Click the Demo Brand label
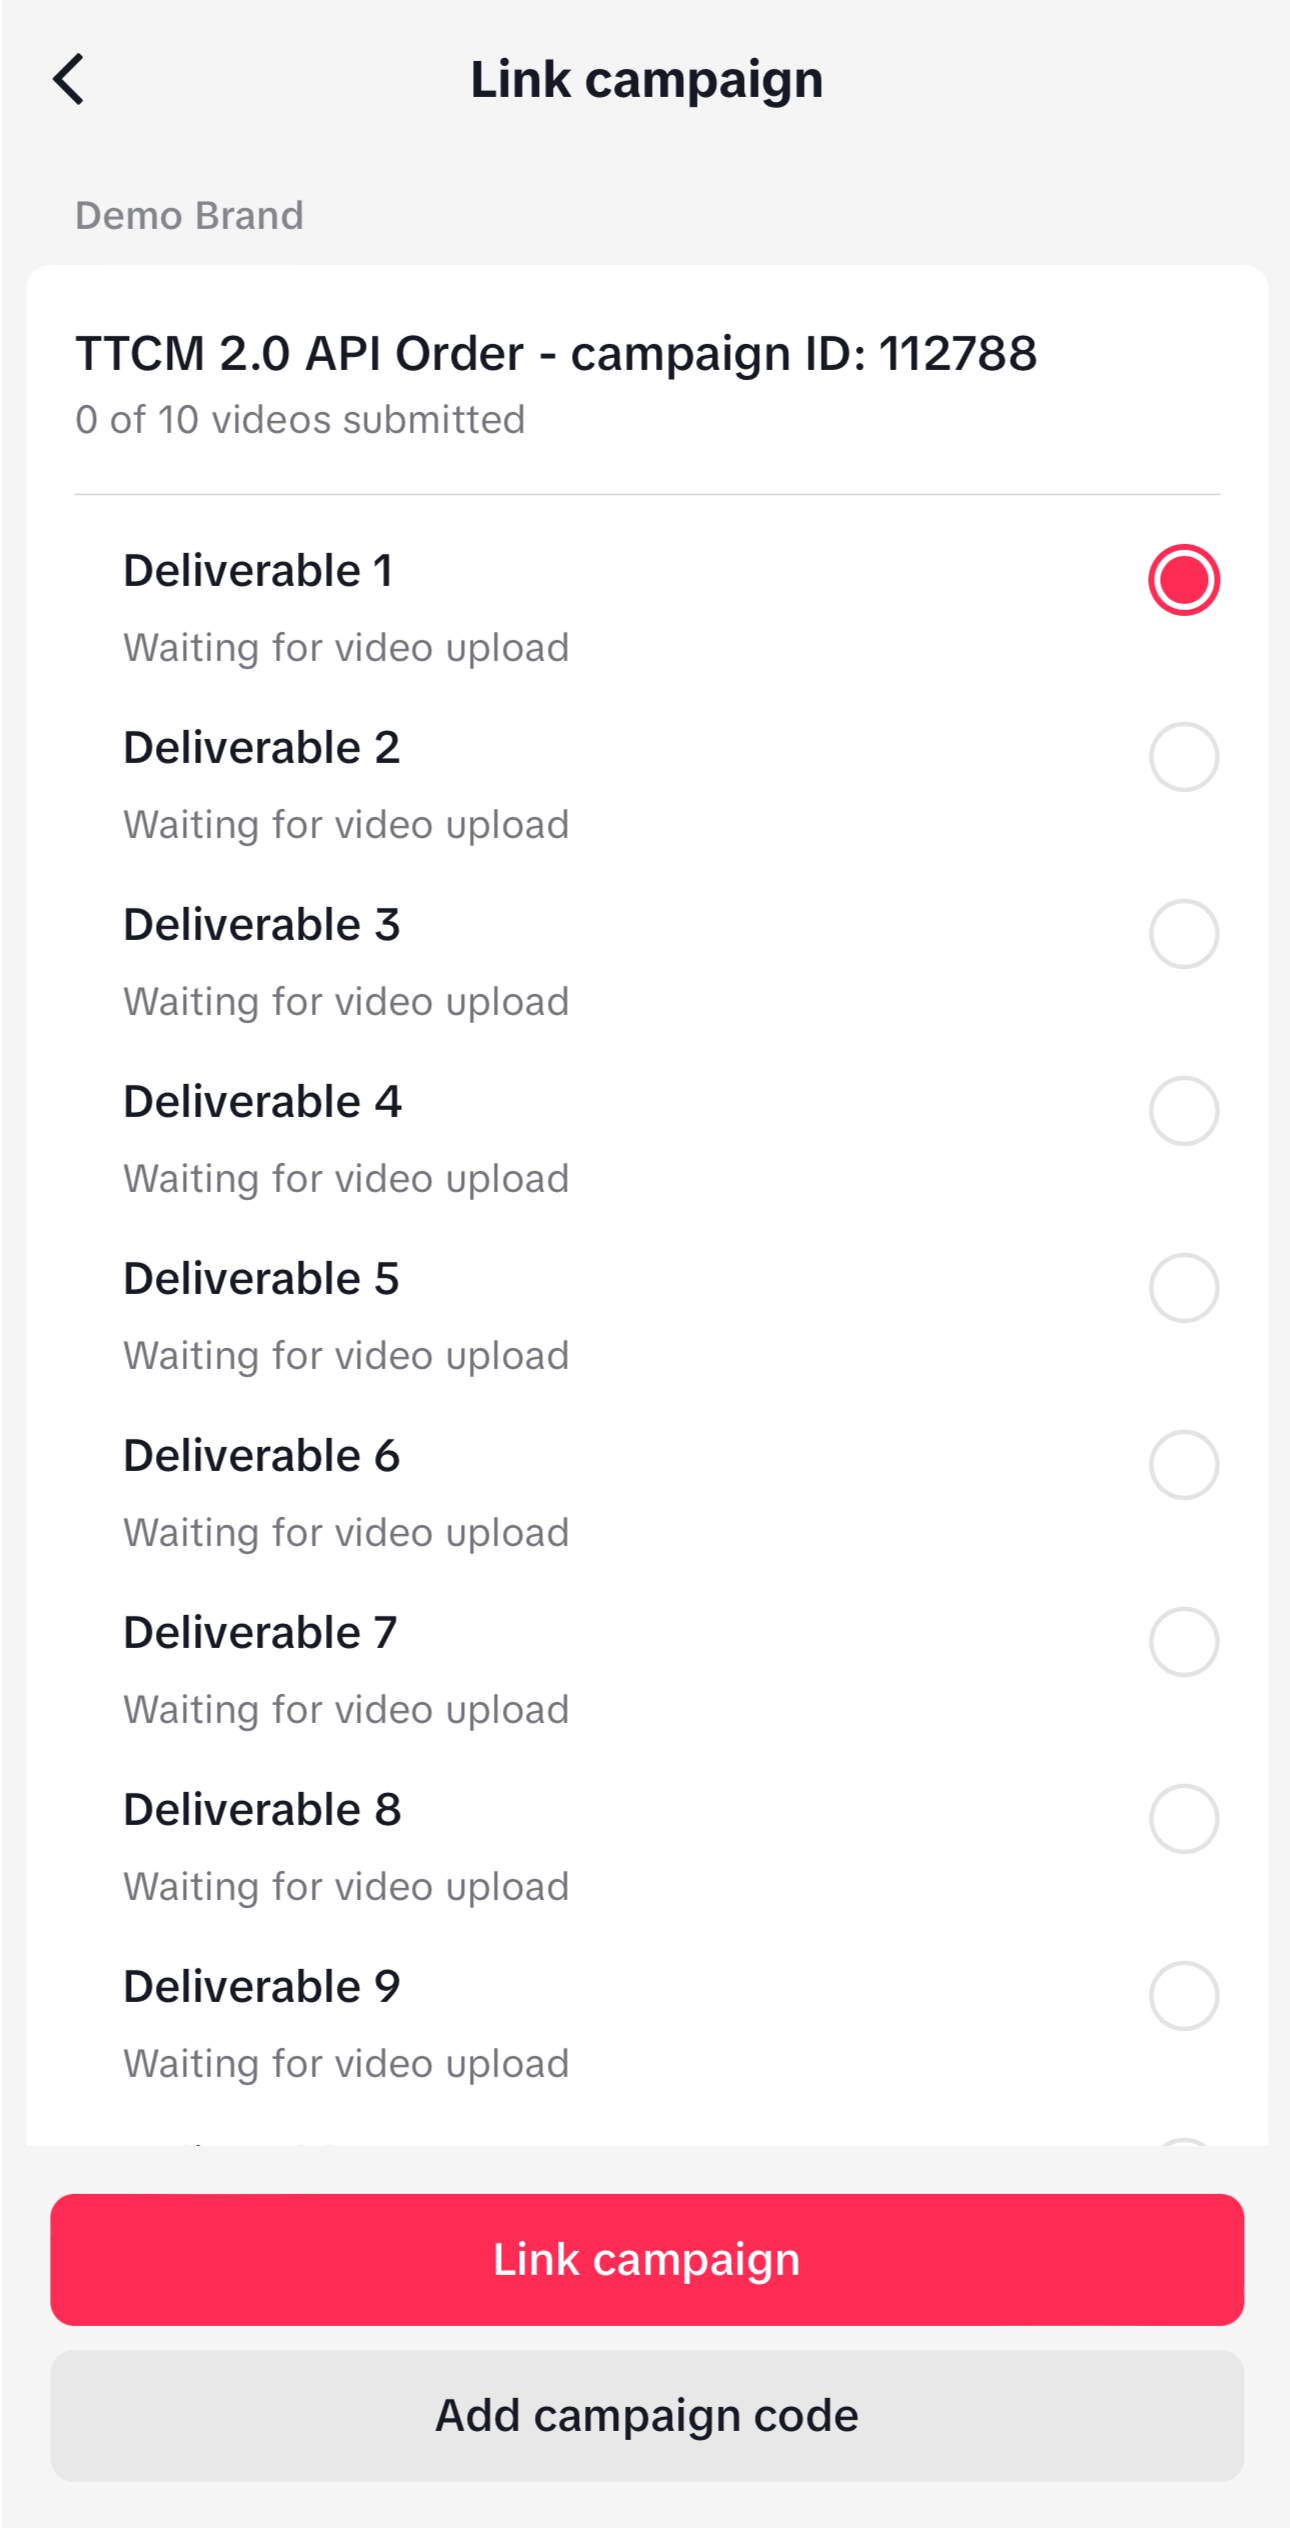Viewport: 1290px width, 2528px height. pyautogui.click(x=190, y=216)
